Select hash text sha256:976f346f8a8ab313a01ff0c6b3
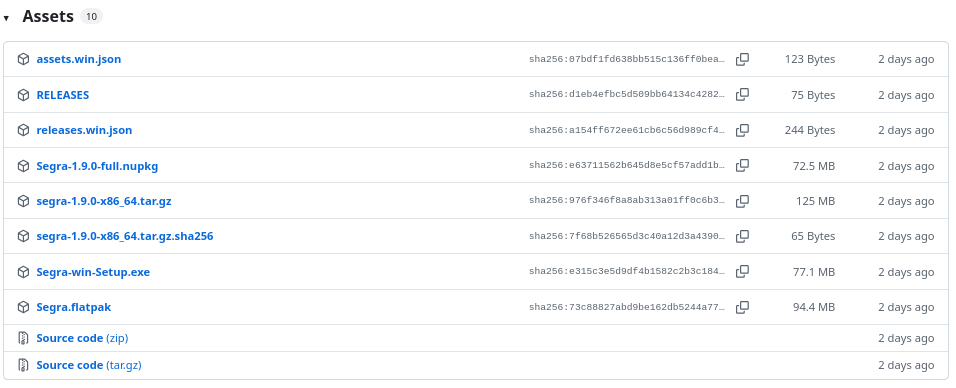The image size is (956, 388). (x=627, y=201)
